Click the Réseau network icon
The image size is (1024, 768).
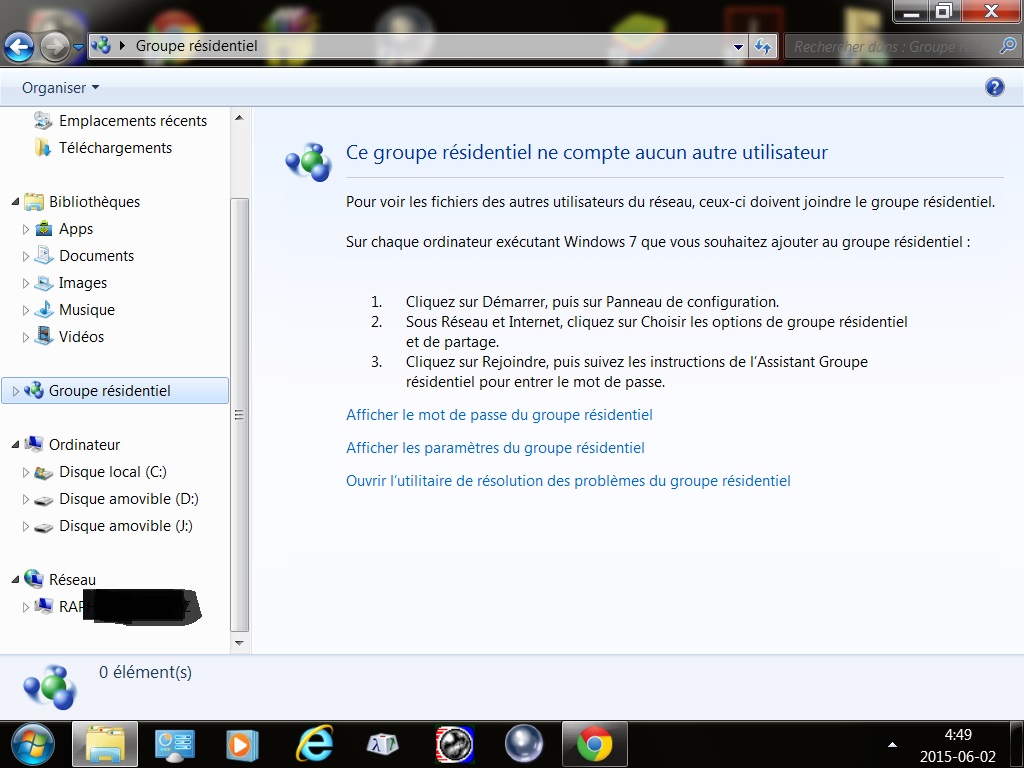coord(34,579)
